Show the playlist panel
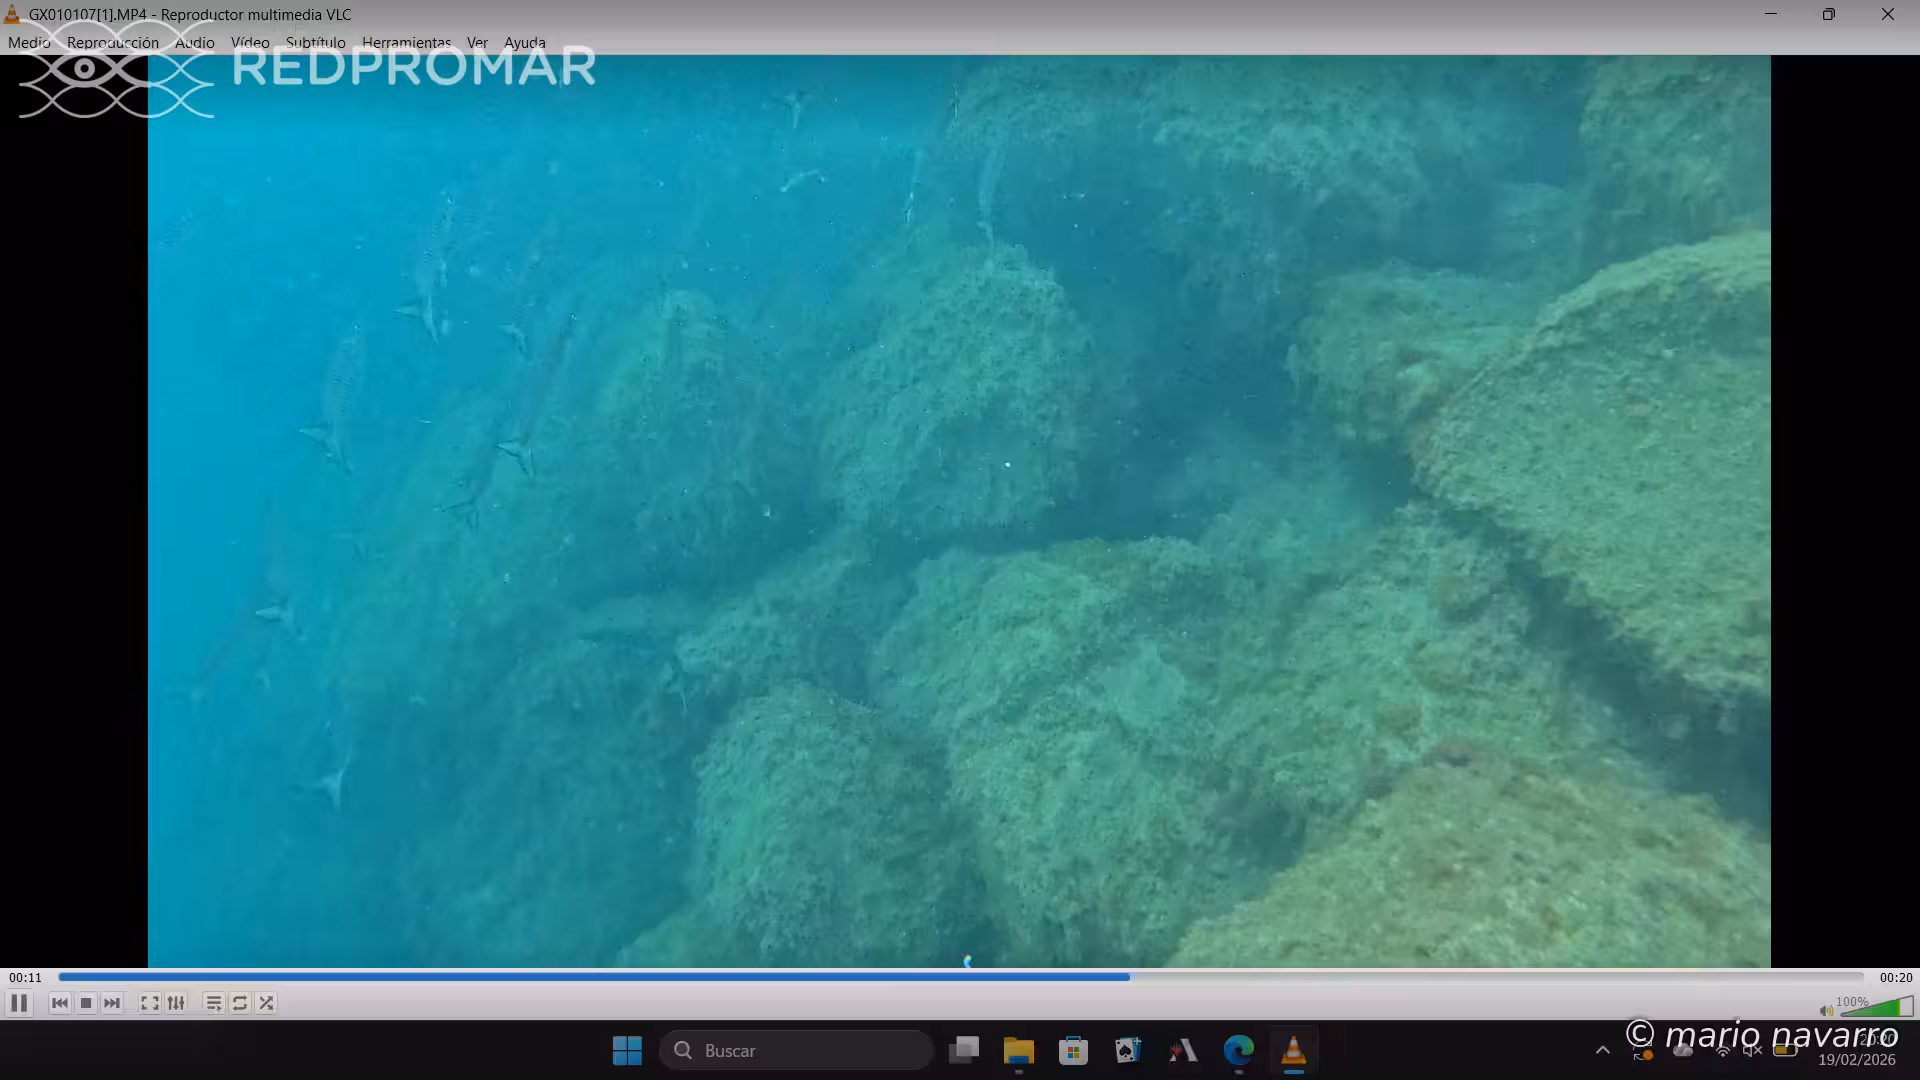This screenshot has width=1920, height=1080. click(x=213, y=1003)
